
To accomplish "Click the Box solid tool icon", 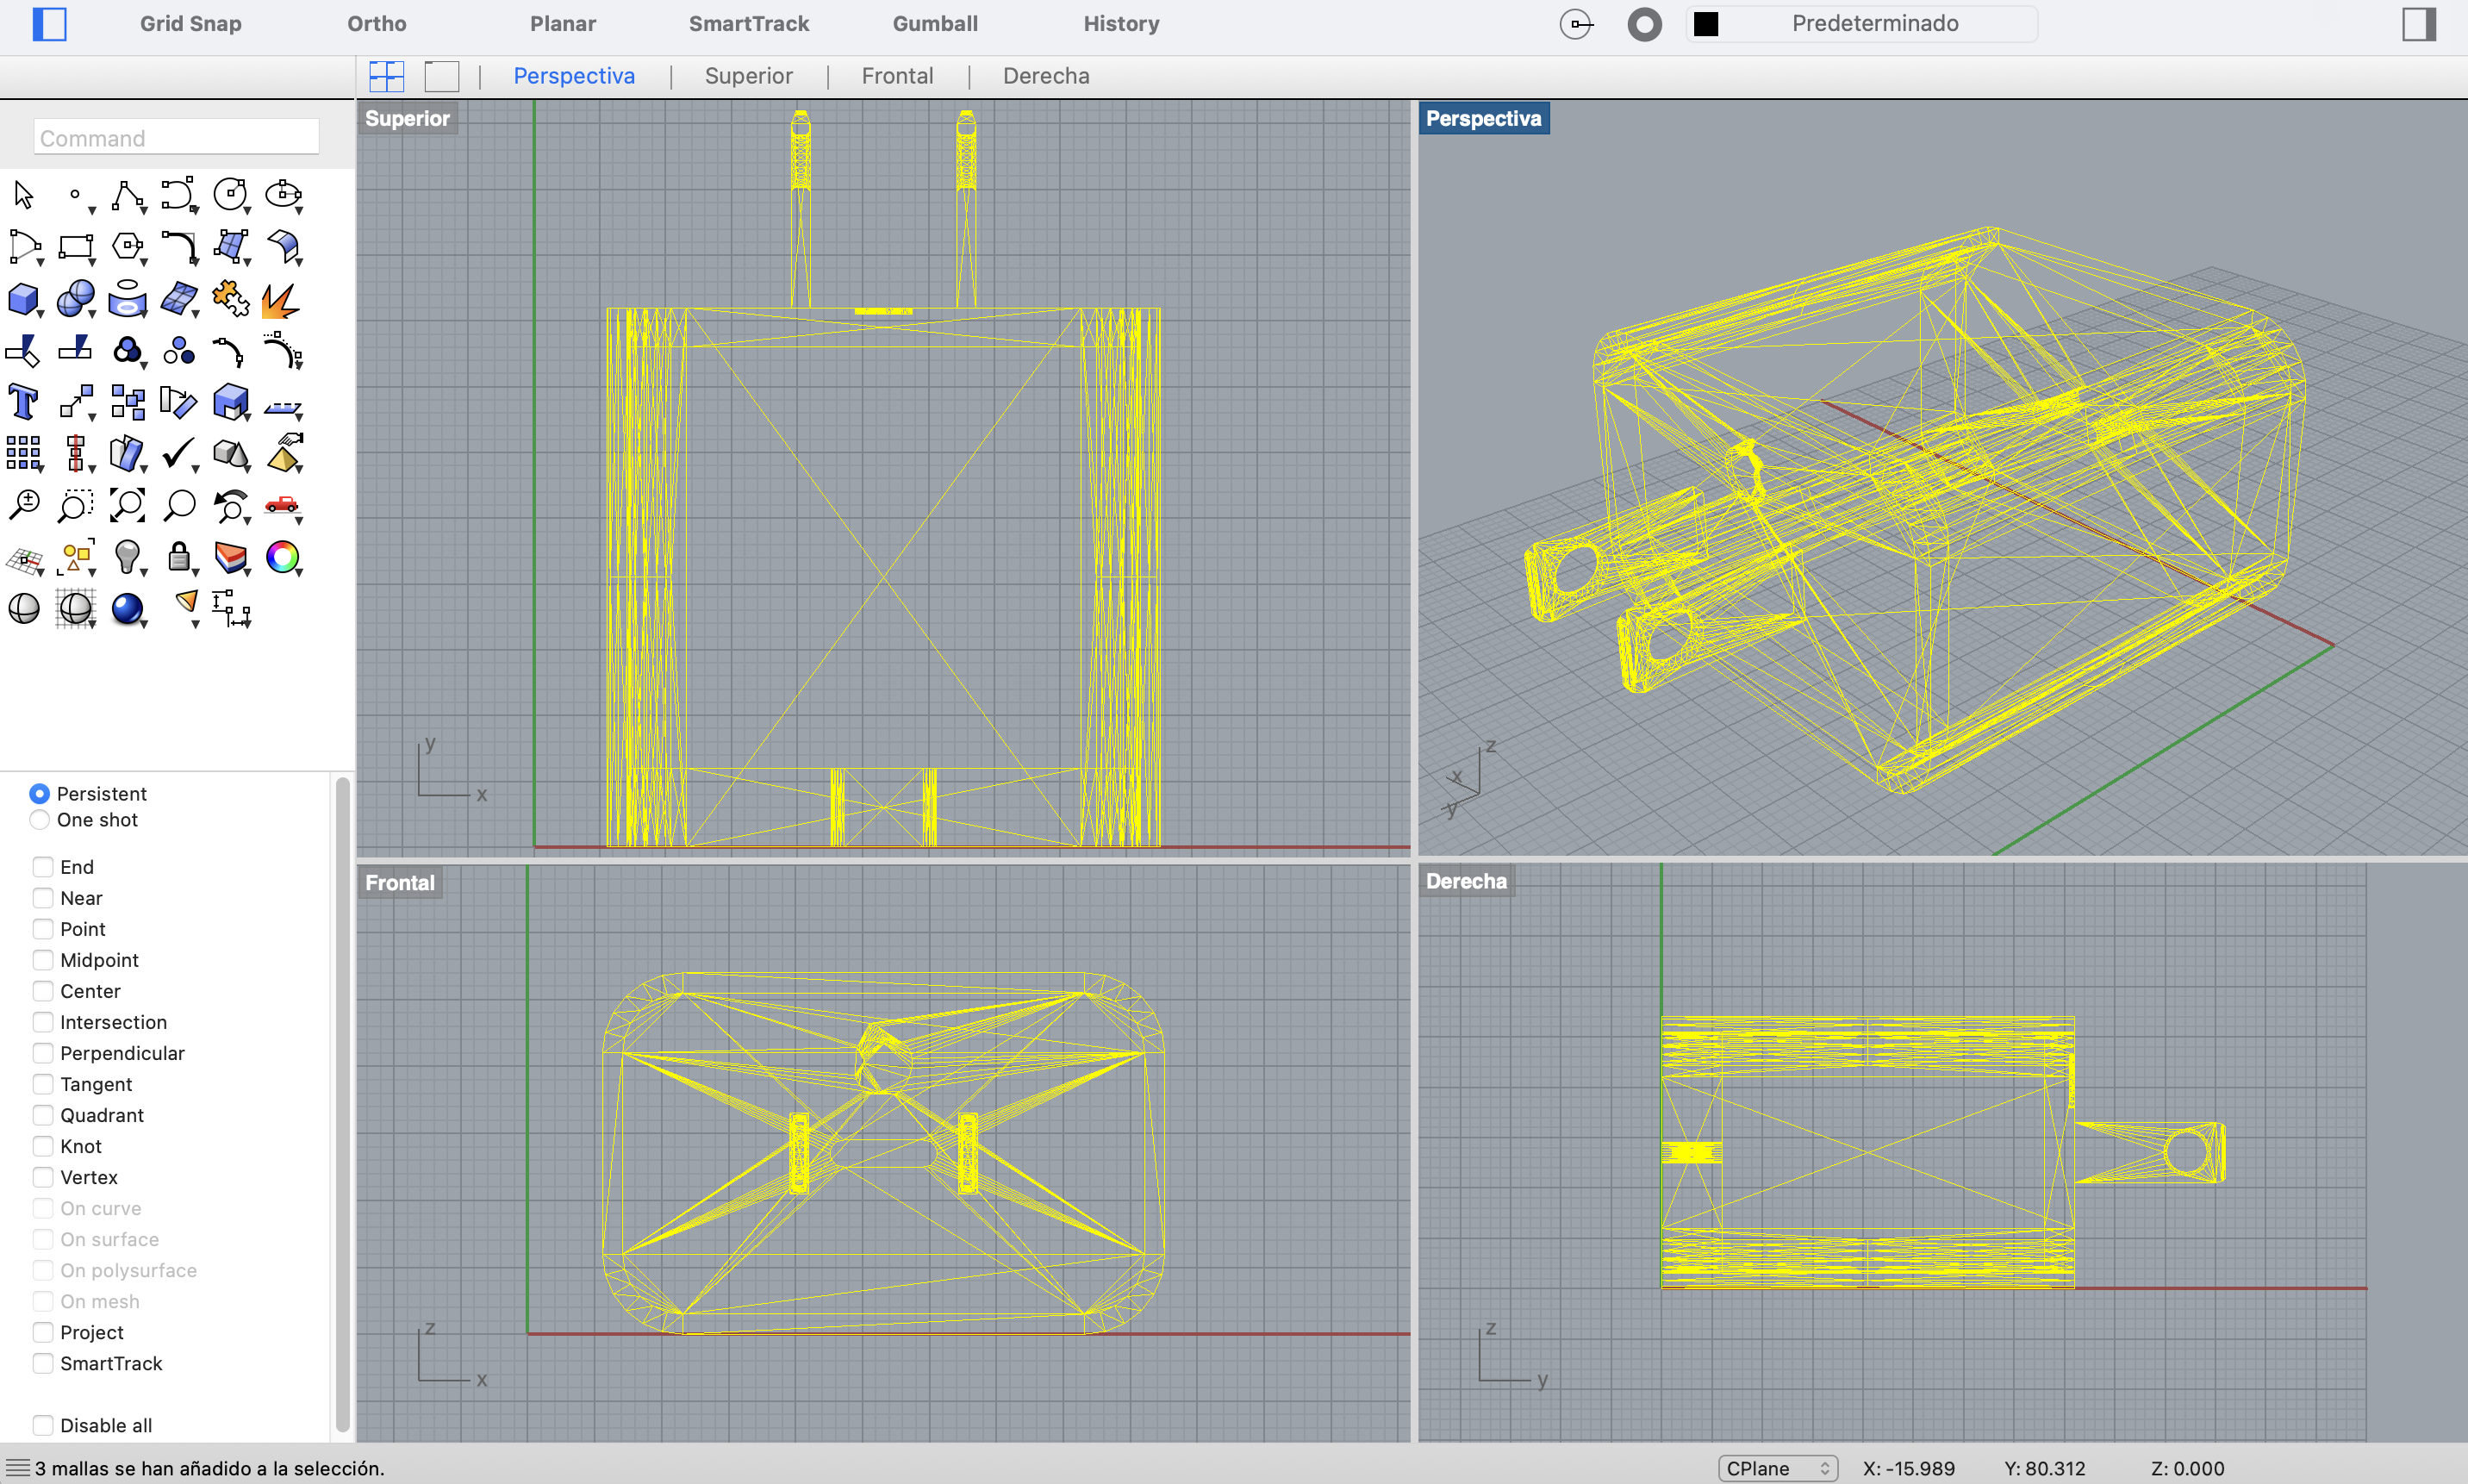I will click(23, 298).
